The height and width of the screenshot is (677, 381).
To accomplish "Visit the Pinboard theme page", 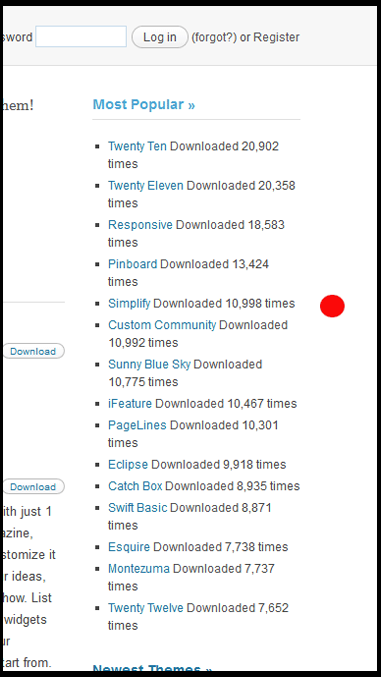I will [133, 264].
